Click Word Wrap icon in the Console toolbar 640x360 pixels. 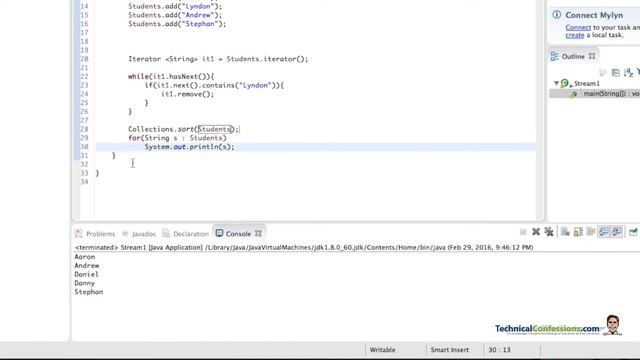[x=591, y=232]
